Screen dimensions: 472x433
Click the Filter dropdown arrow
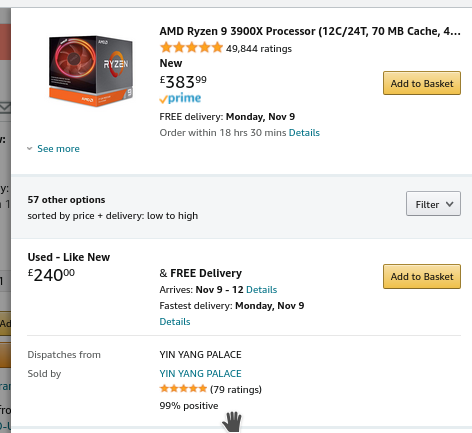pos(450,204)
